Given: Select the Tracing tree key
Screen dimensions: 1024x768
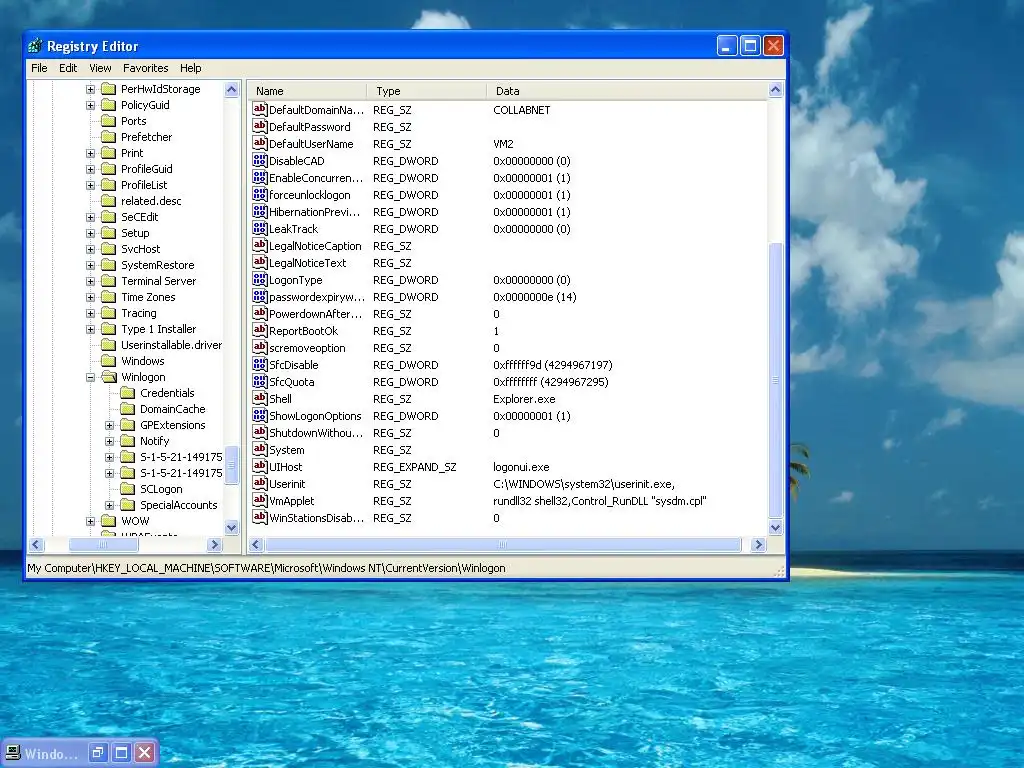Looking at the screenshot, I should point(138,313).
